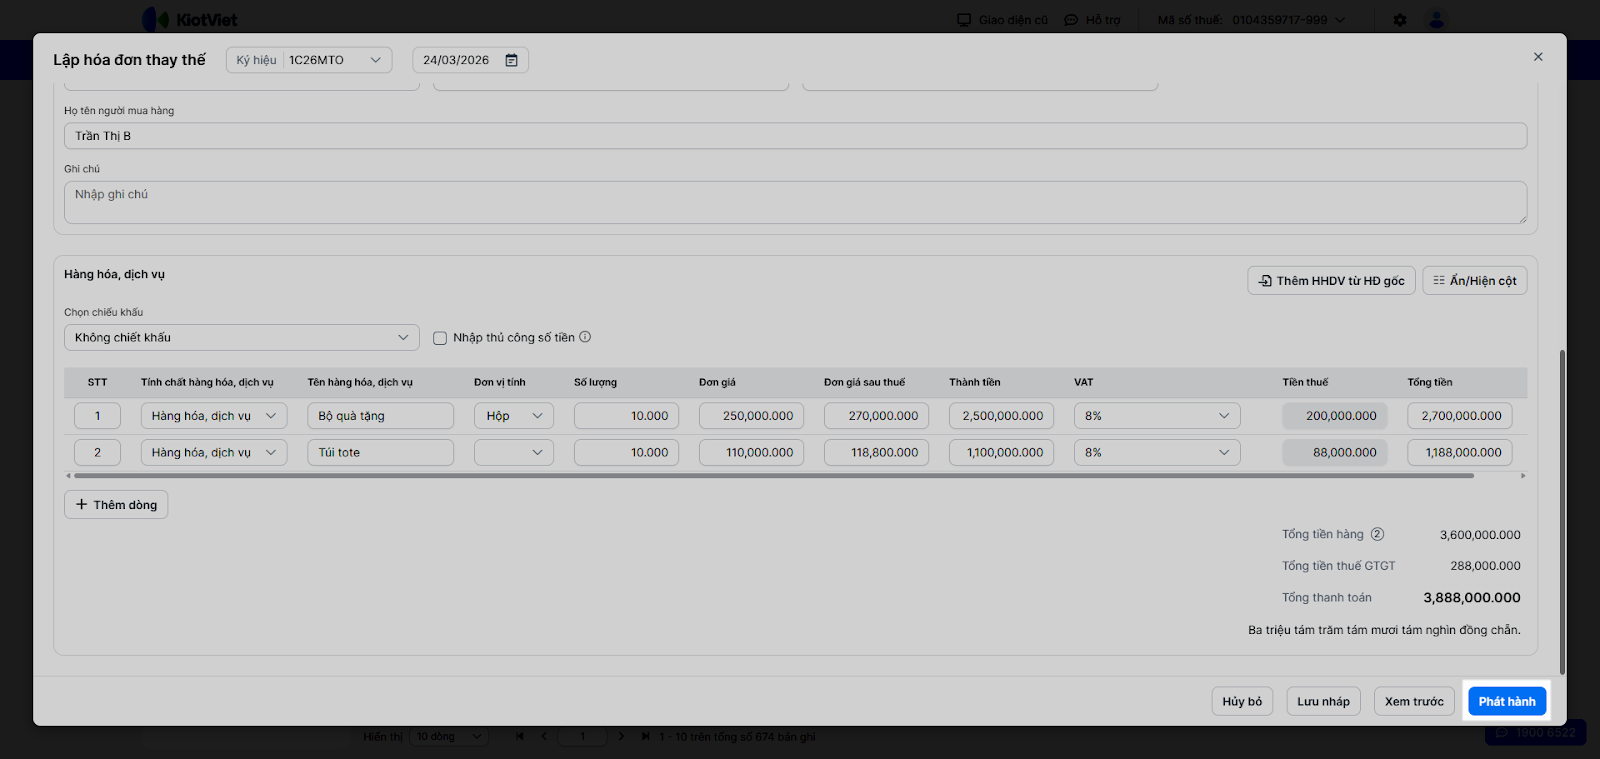Click the help icon next to Tổng tiền hàng
Screen dimensions: 1600x759
pos(1377,534)
